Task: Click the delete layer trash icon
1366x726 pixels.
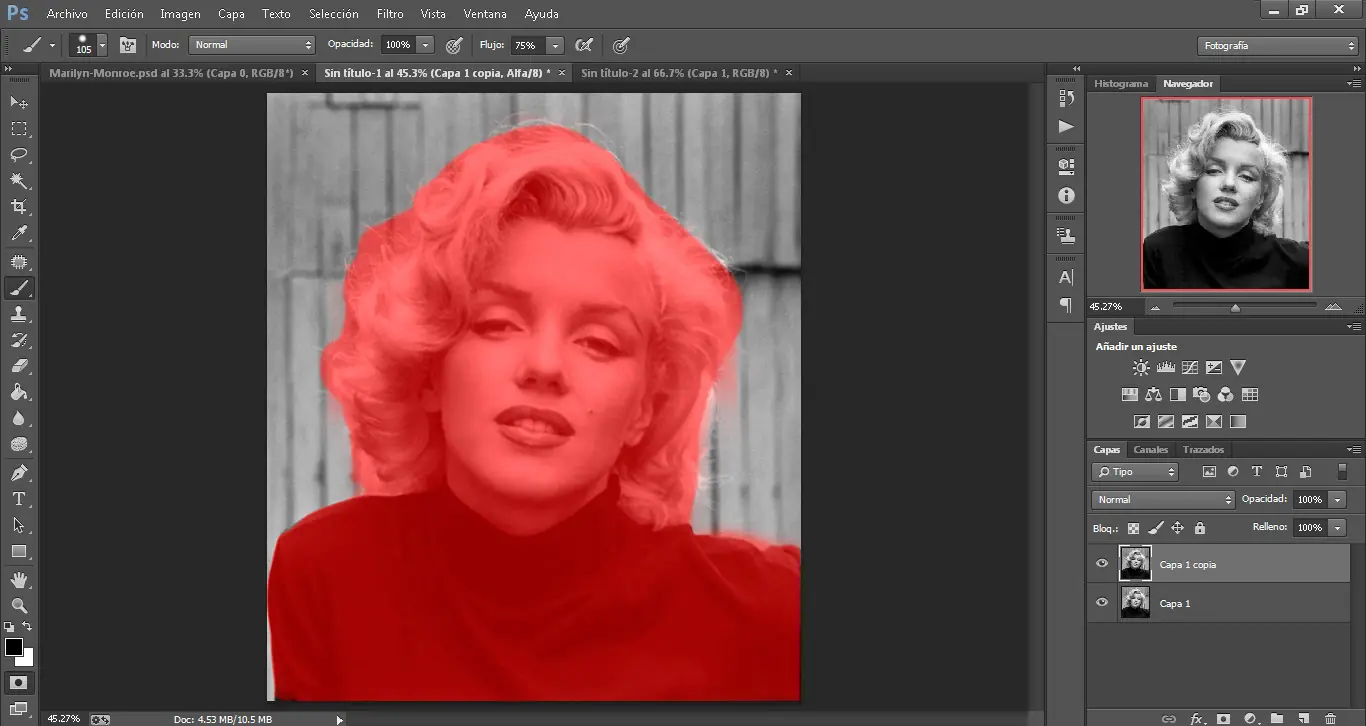Action: pos(1330,718)
